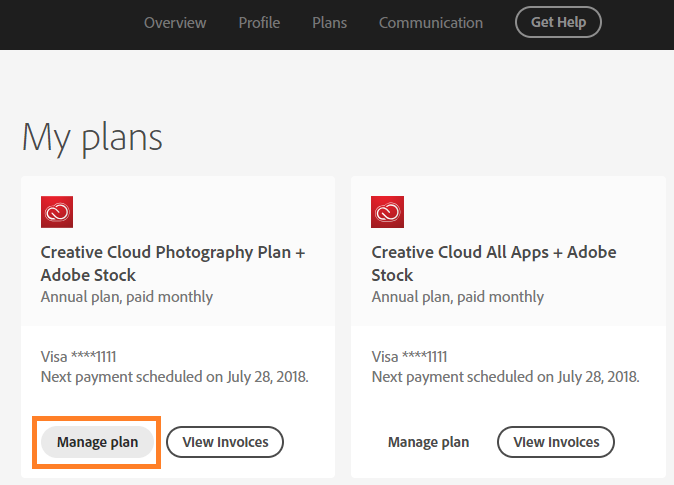Viewport: 674px width, 485px height.
Task: Go to the Communication tab
Action: tap(430, 22)
